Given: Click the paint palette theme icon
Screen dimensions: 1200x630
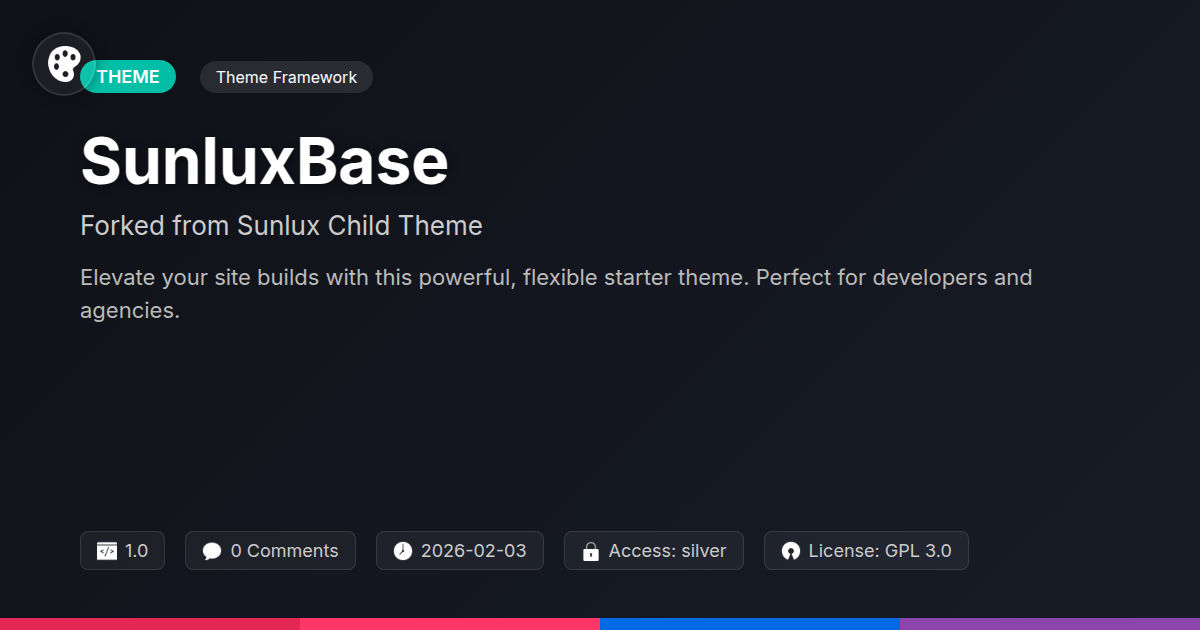Looking at the screenshot, I should click(x=64, y=64).
